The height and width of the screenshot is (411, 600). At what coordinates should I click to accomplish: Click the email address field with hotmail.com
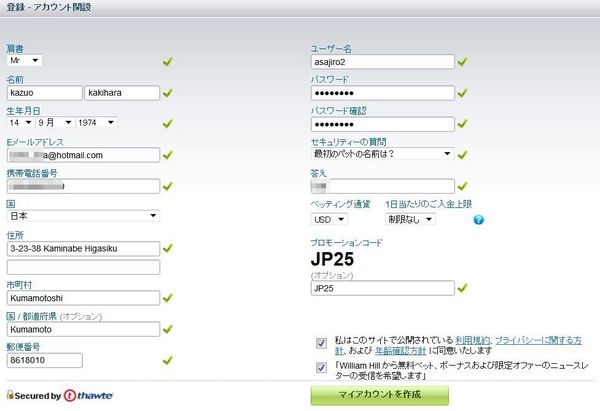[x=83, y=155]
